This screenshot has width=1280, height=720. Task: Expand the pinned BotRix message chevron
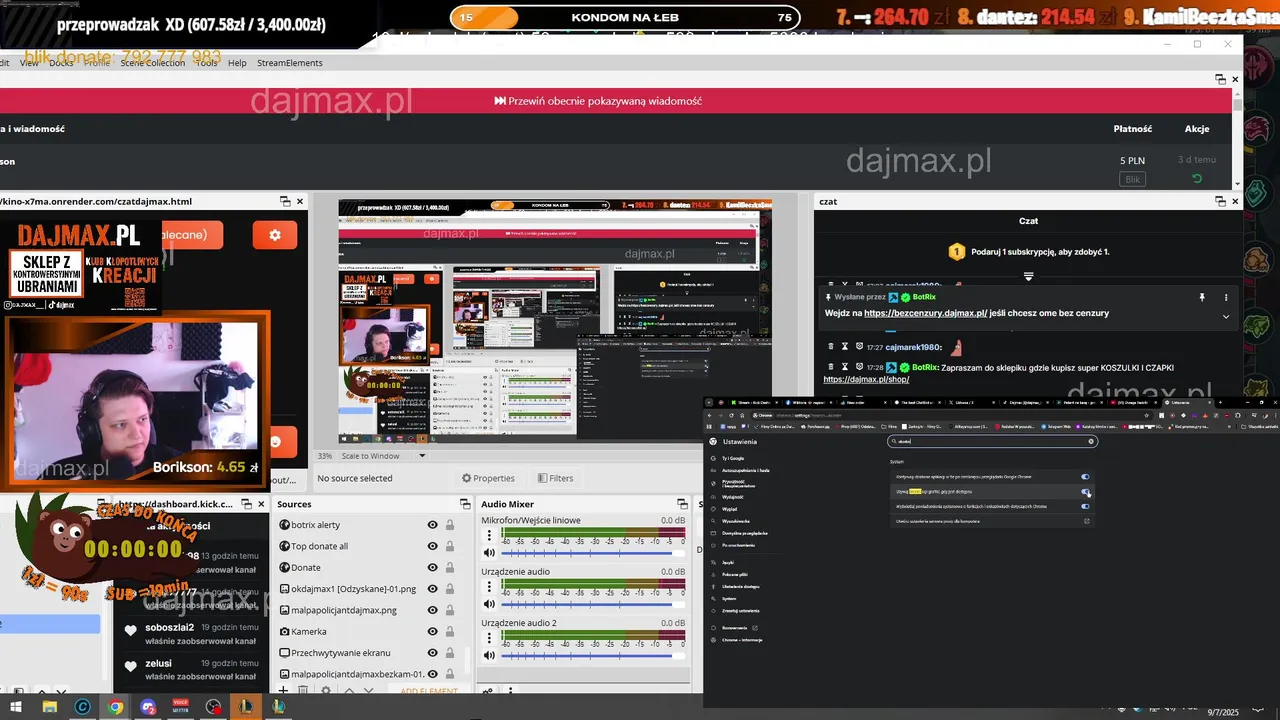[x=1226, y=317]
